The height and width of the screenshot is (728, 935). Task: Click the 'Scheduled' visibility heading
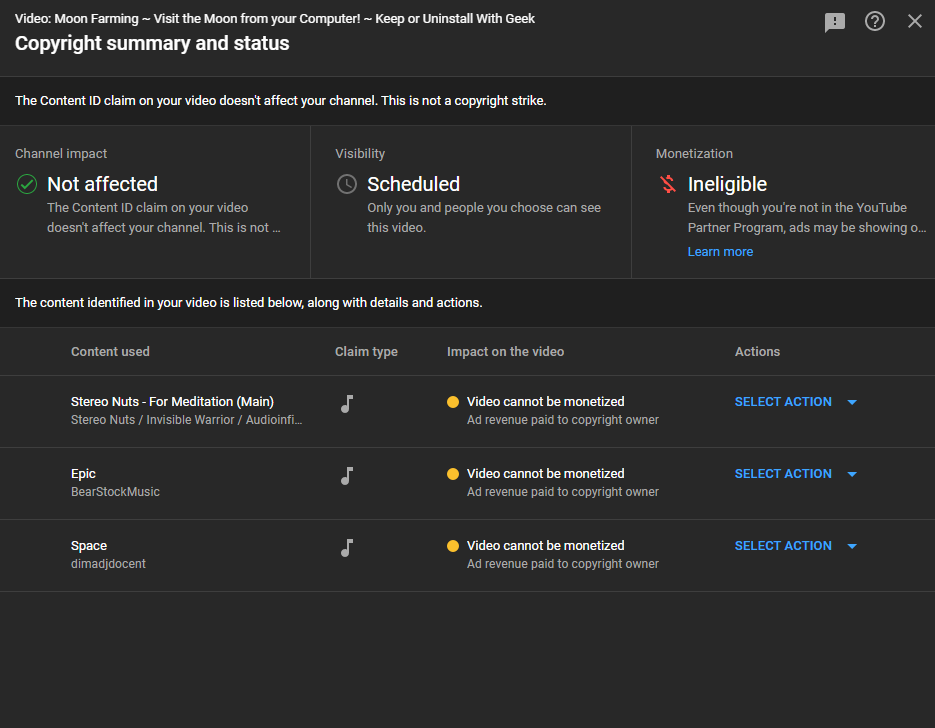pyautogui.click(x=413, y=184)
